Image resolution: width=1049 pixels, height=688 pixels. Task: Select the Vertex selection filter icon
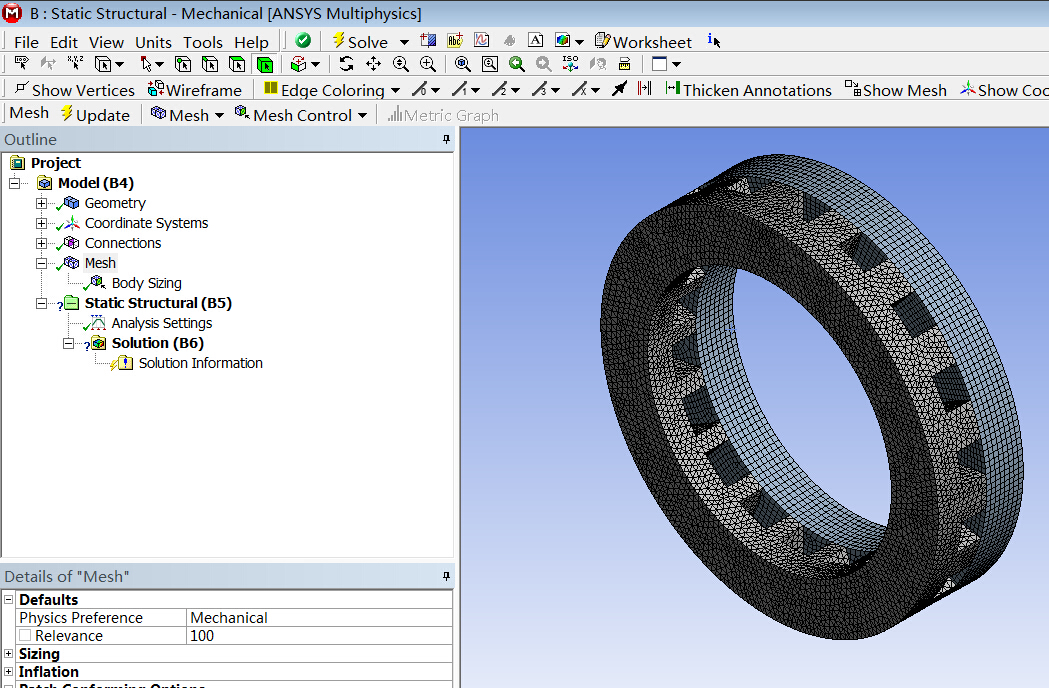pos(183,64)
